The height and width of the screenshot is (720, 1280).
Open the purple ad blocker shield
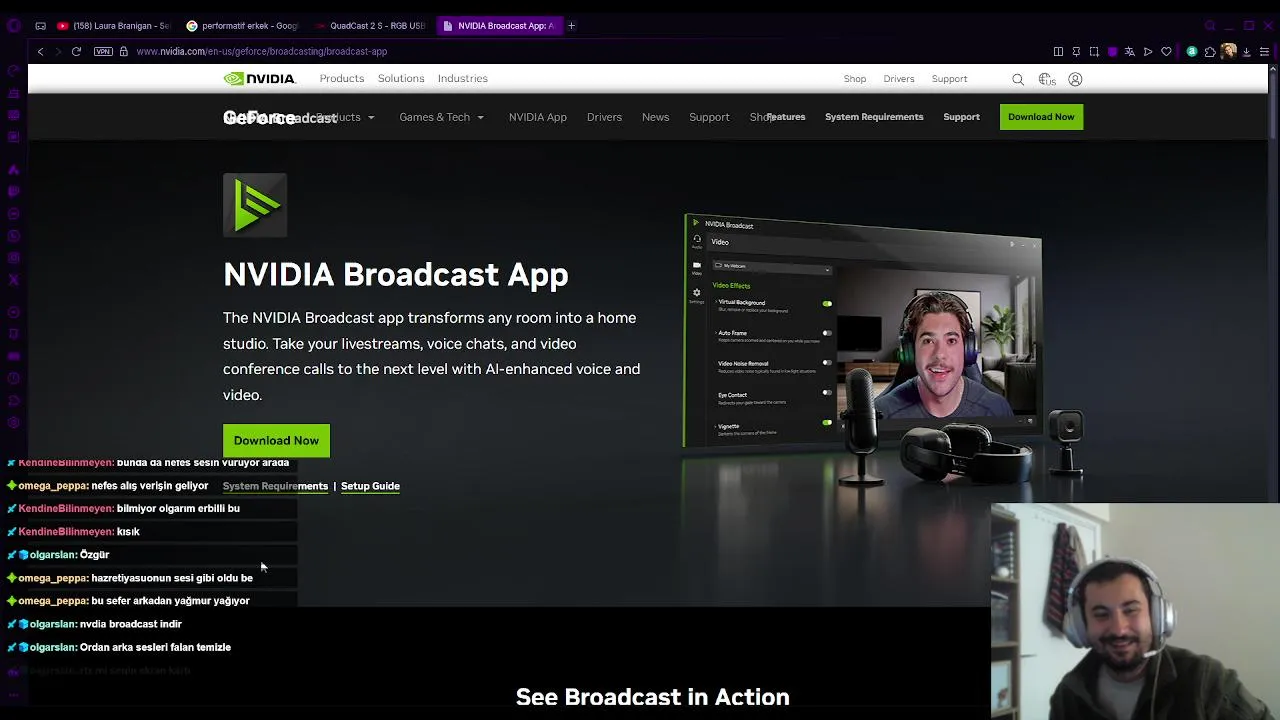coord(1112,51)
